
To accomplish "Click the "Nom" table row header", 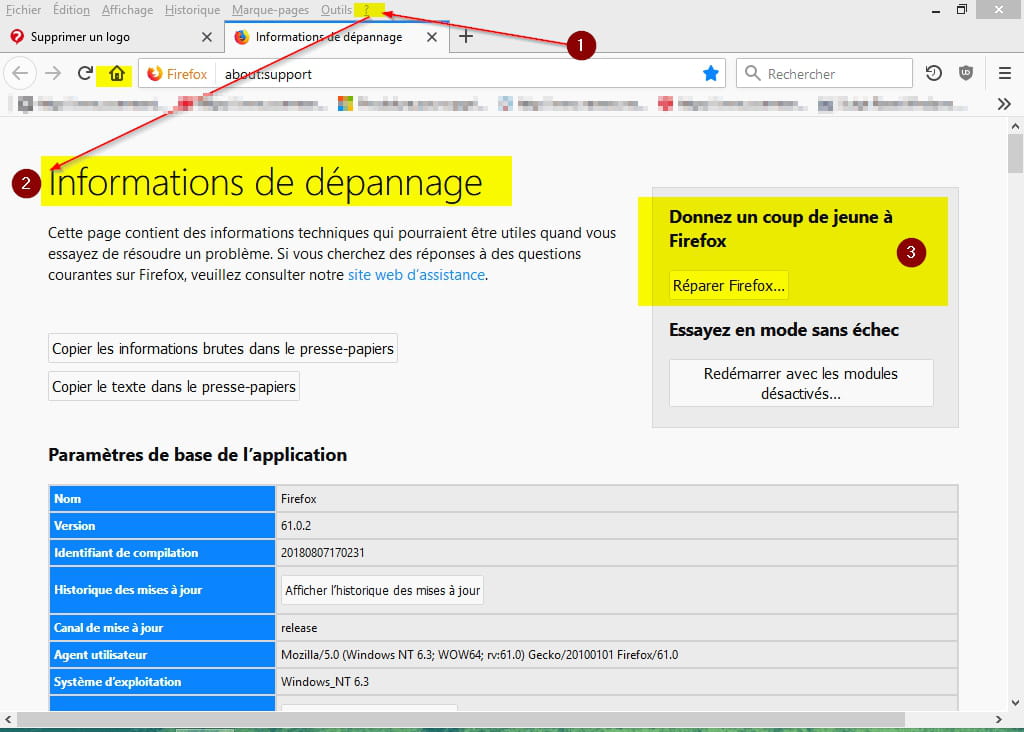I will point(162,498).
